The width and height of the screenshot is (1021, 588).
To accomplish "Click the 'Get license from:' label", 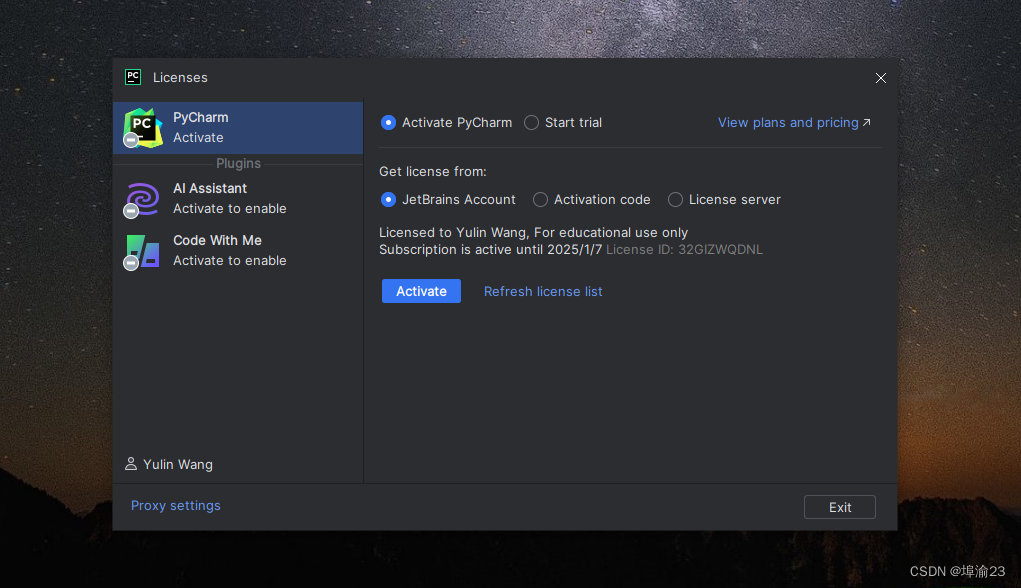I will click(x=433, y=171).
